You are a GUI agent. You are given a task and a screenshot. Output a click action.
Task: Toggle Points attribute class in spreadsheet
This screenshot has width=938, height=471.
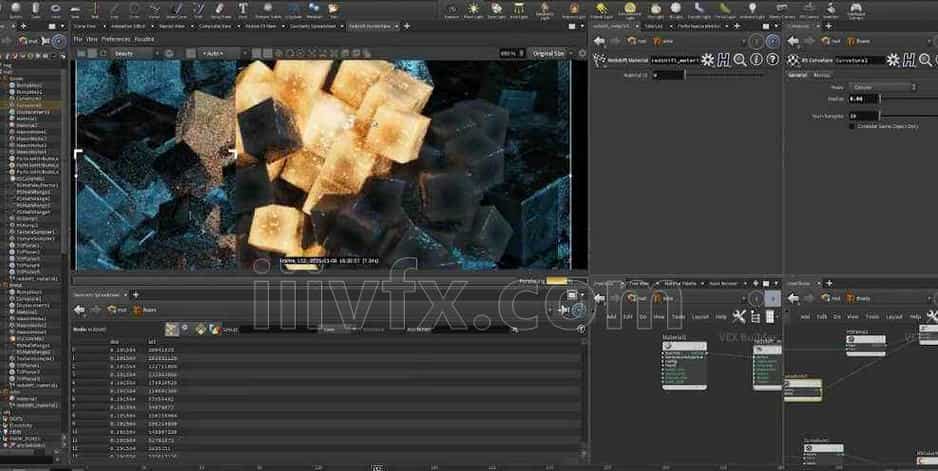point(172,329)
